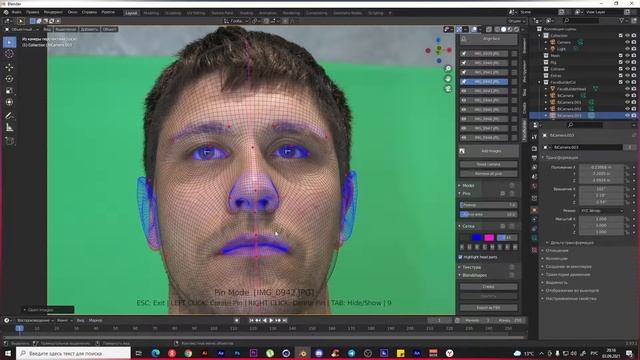Toggle the Jump to Endpoints button in timeline
Image resolution: width=640 pixels, height=360 pixels.
[x=285, y=320]
